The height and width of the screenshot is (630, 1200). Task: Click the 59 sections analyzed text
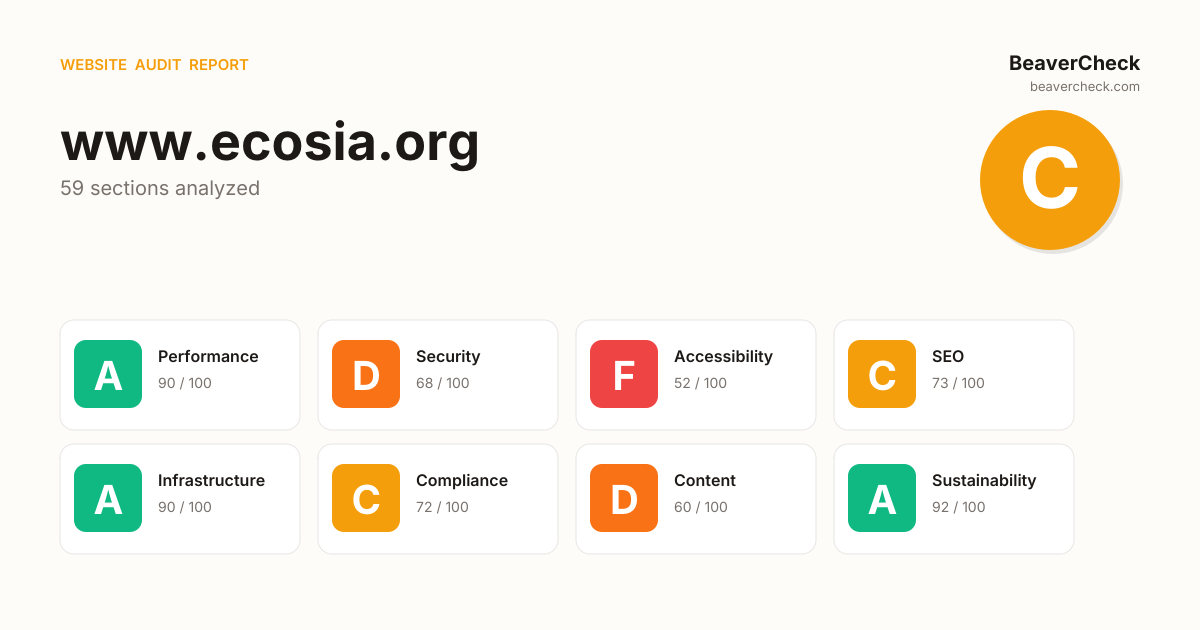160,188
